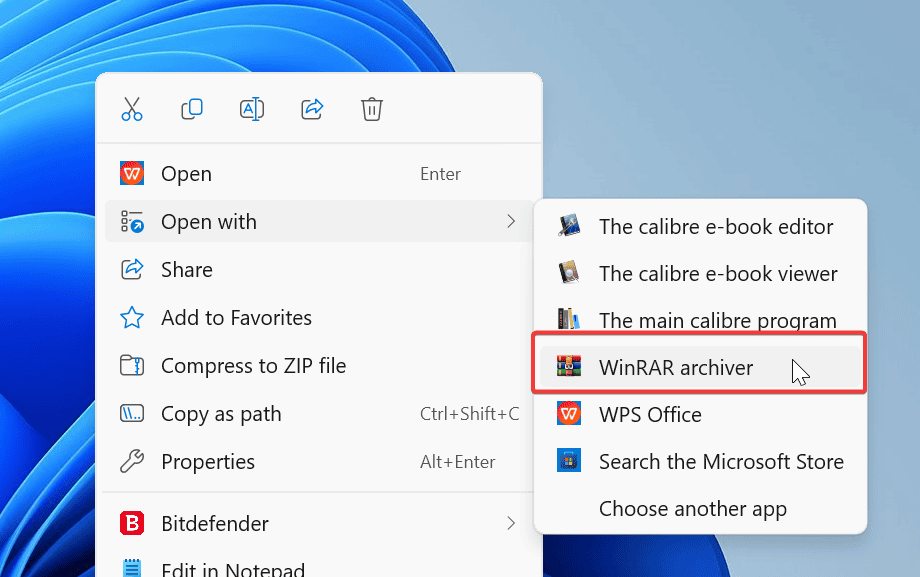Click the Add to Favorites star icon

pyautogui.click(x=132, y=318)
